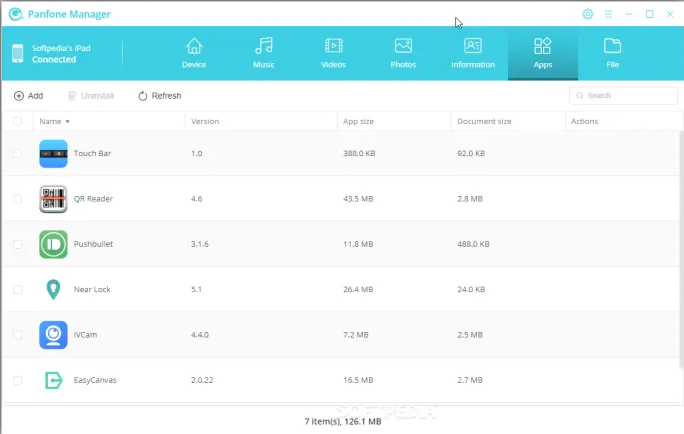Check the Pushbullet row checkbox
Image resolution: width=684 pixels, height=434 pixels.
[17, 244]
